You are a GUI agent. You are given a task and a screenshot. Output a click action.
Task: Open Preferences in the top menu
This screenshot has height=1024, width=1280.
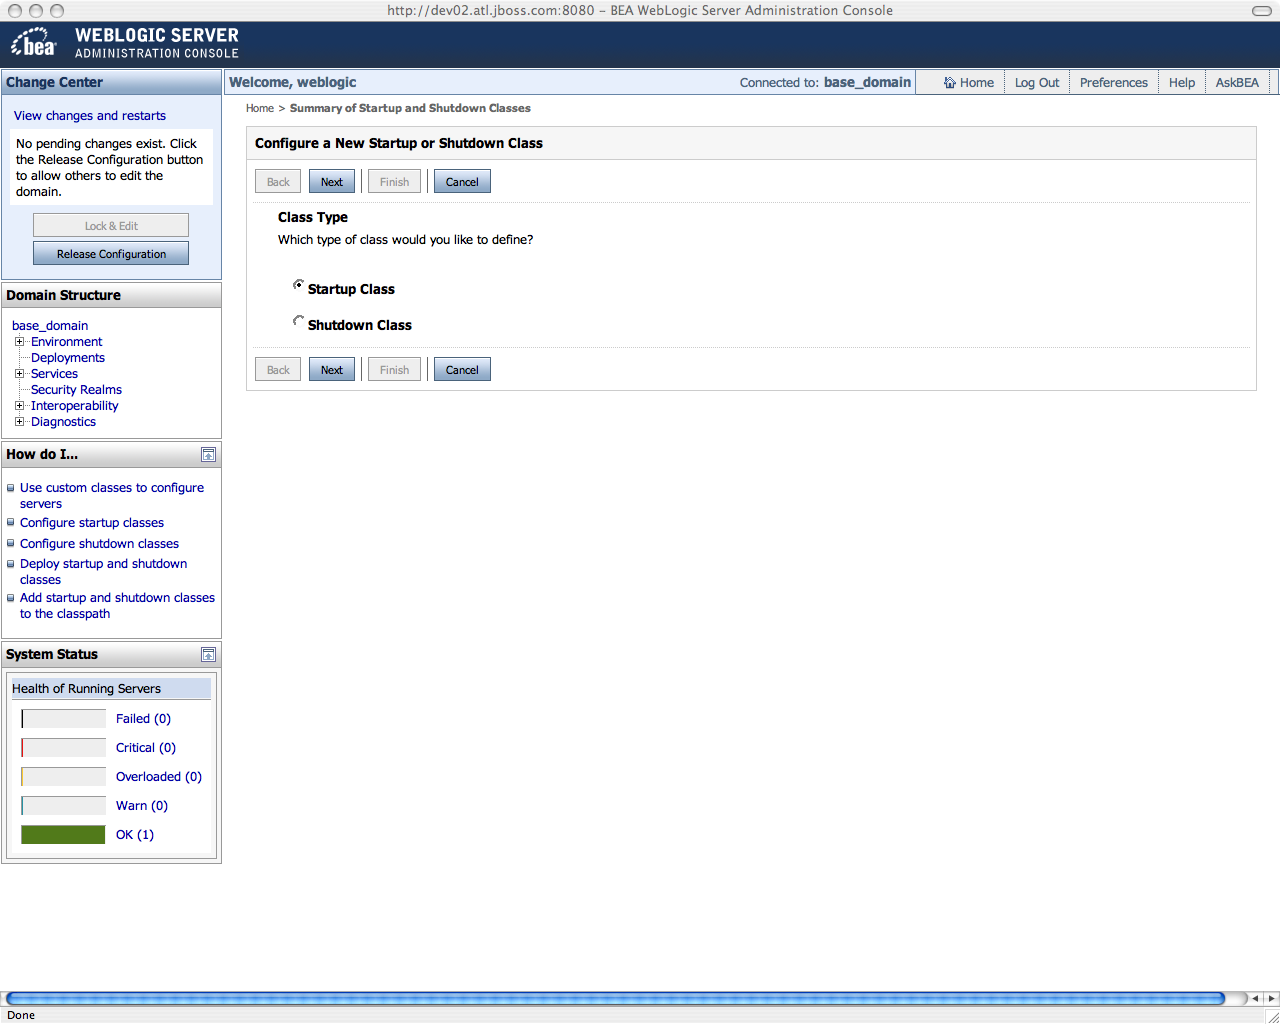coord(1114,83)
